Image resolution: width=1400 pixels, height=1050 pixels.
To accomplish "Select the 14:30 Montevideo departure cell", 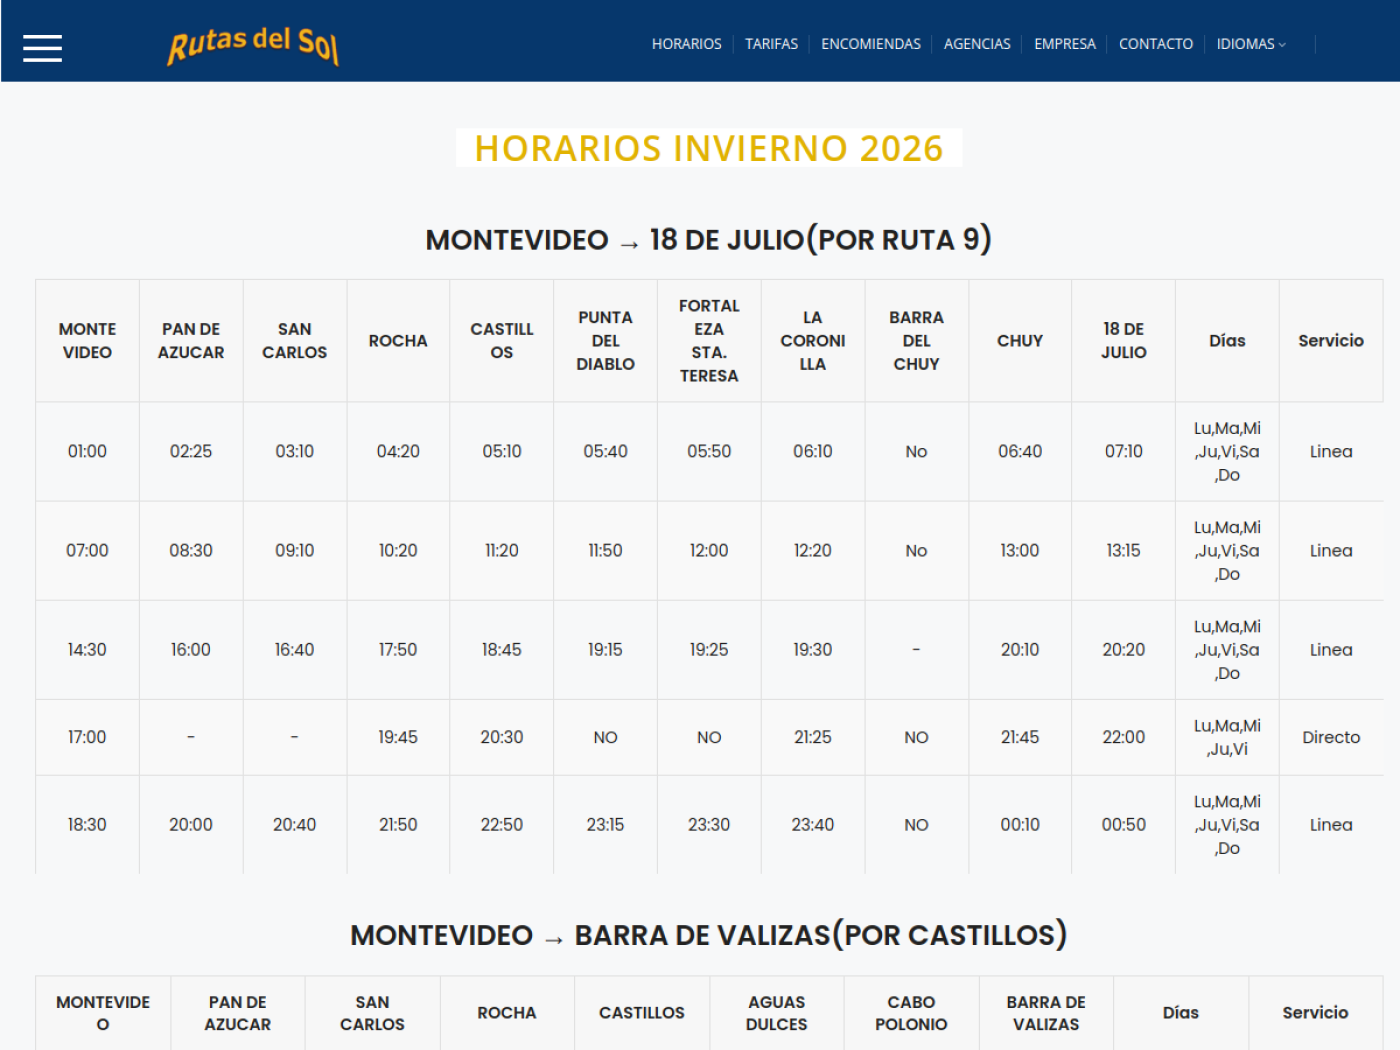I will click(87, 650).
